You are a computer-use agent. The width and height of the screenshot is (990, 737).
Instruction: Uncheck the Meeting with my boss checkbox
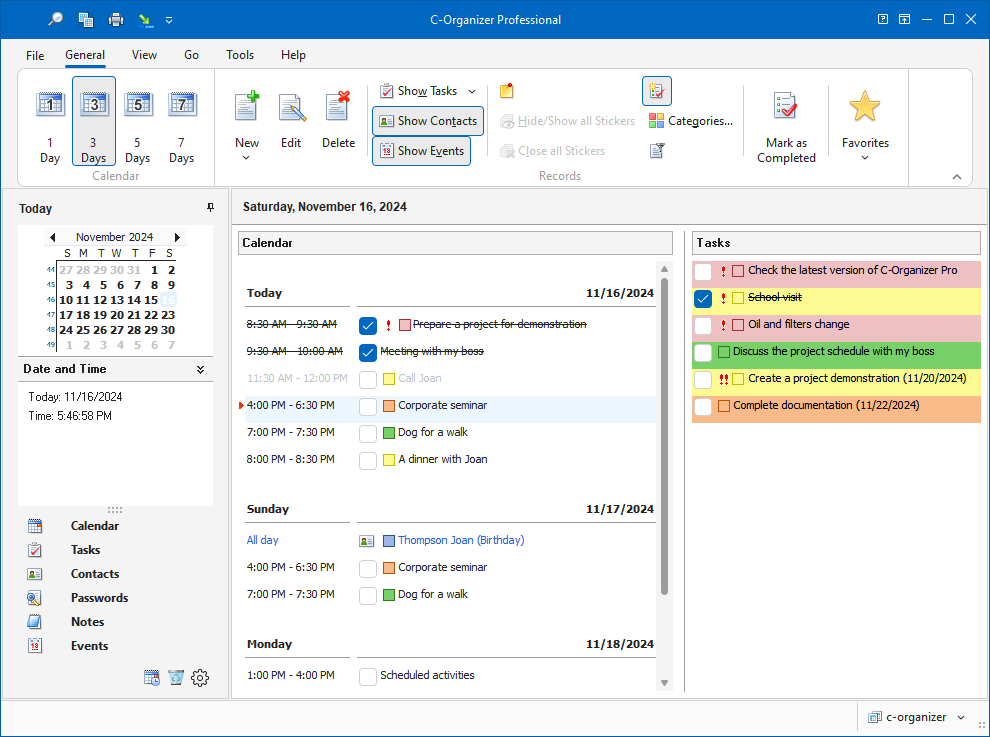pos(367,352)
